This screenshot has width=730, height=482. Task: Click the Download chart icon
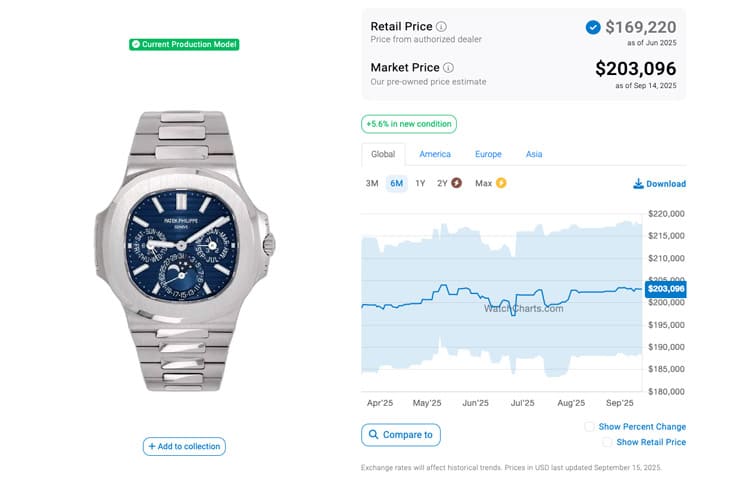638,184
